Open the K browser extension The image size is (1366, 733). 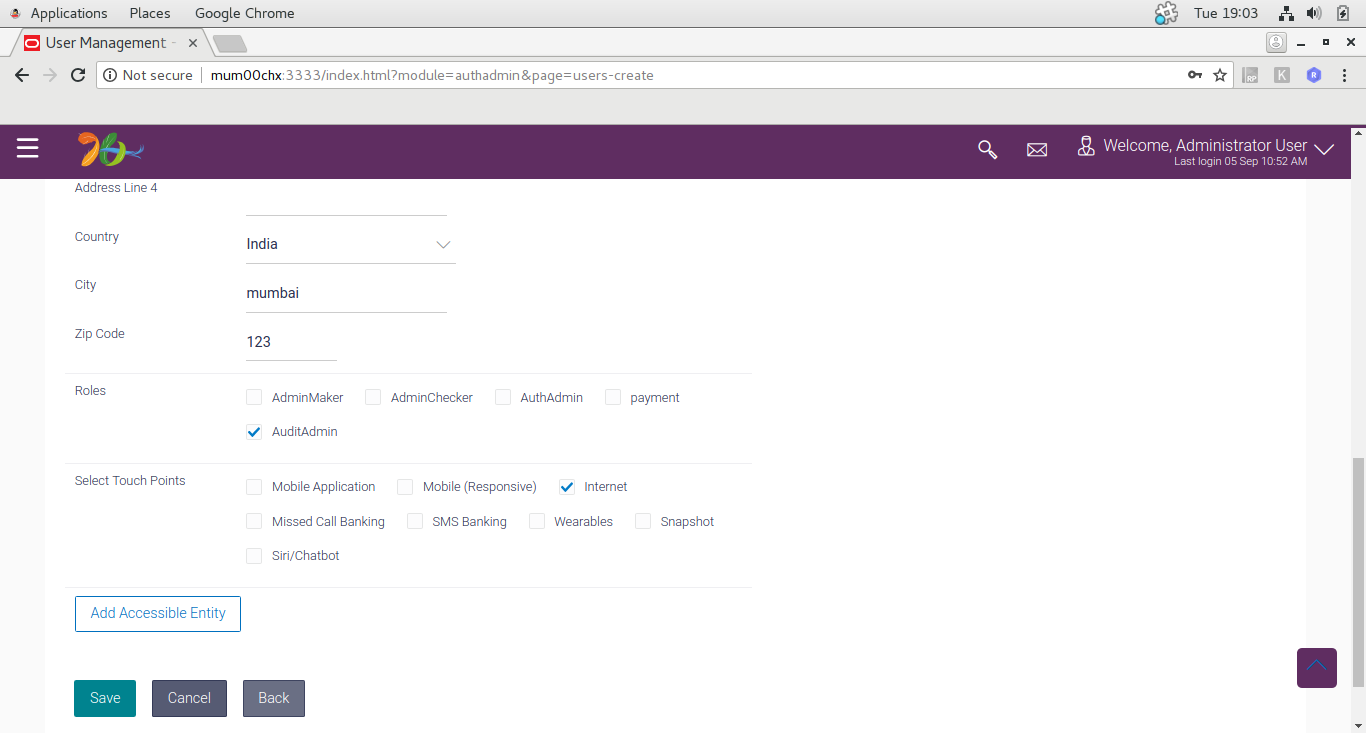point(1282,75)
